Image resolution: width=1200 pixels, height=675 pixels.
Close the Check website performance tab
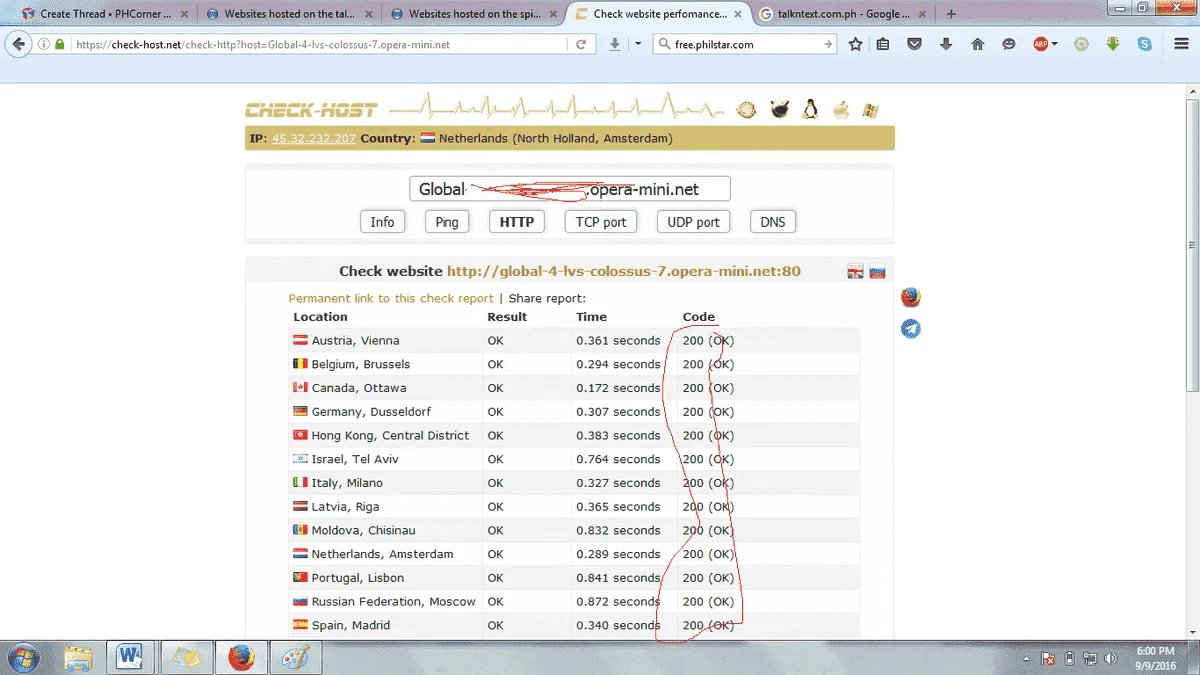tap(737, 14)
